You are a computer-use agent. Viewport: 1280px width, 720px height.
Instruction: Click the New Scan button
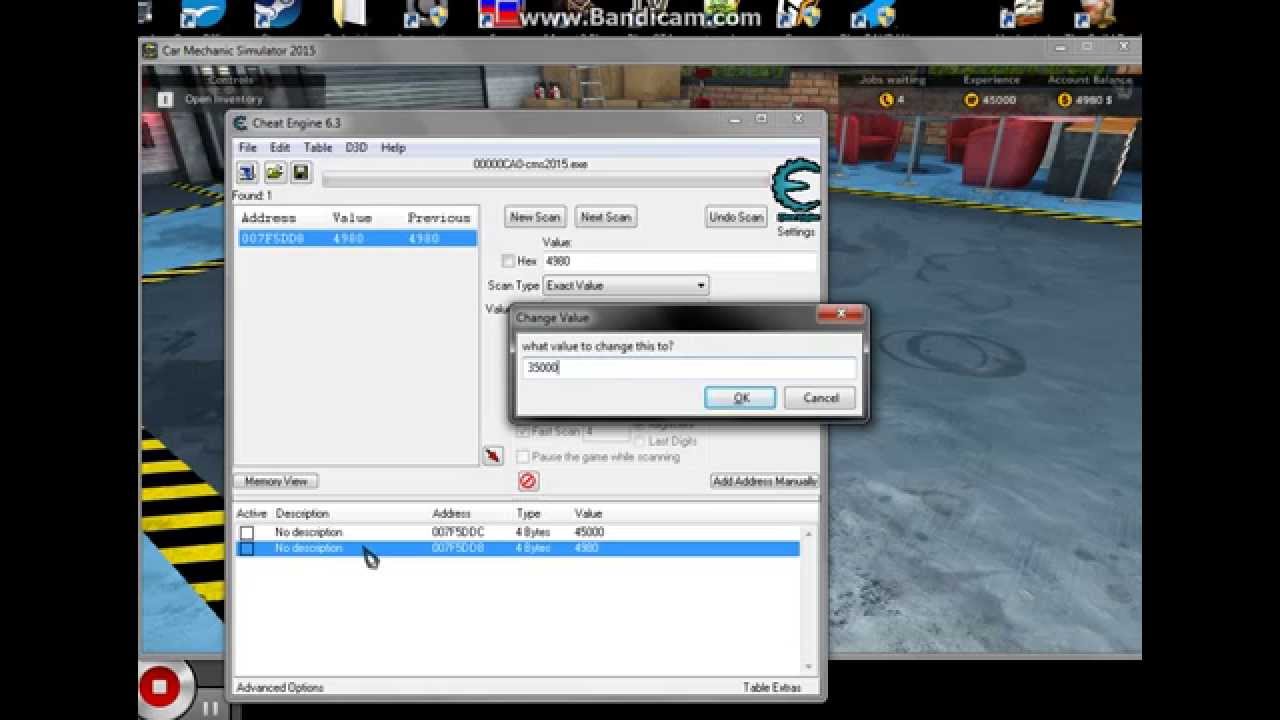pos(535,217)
